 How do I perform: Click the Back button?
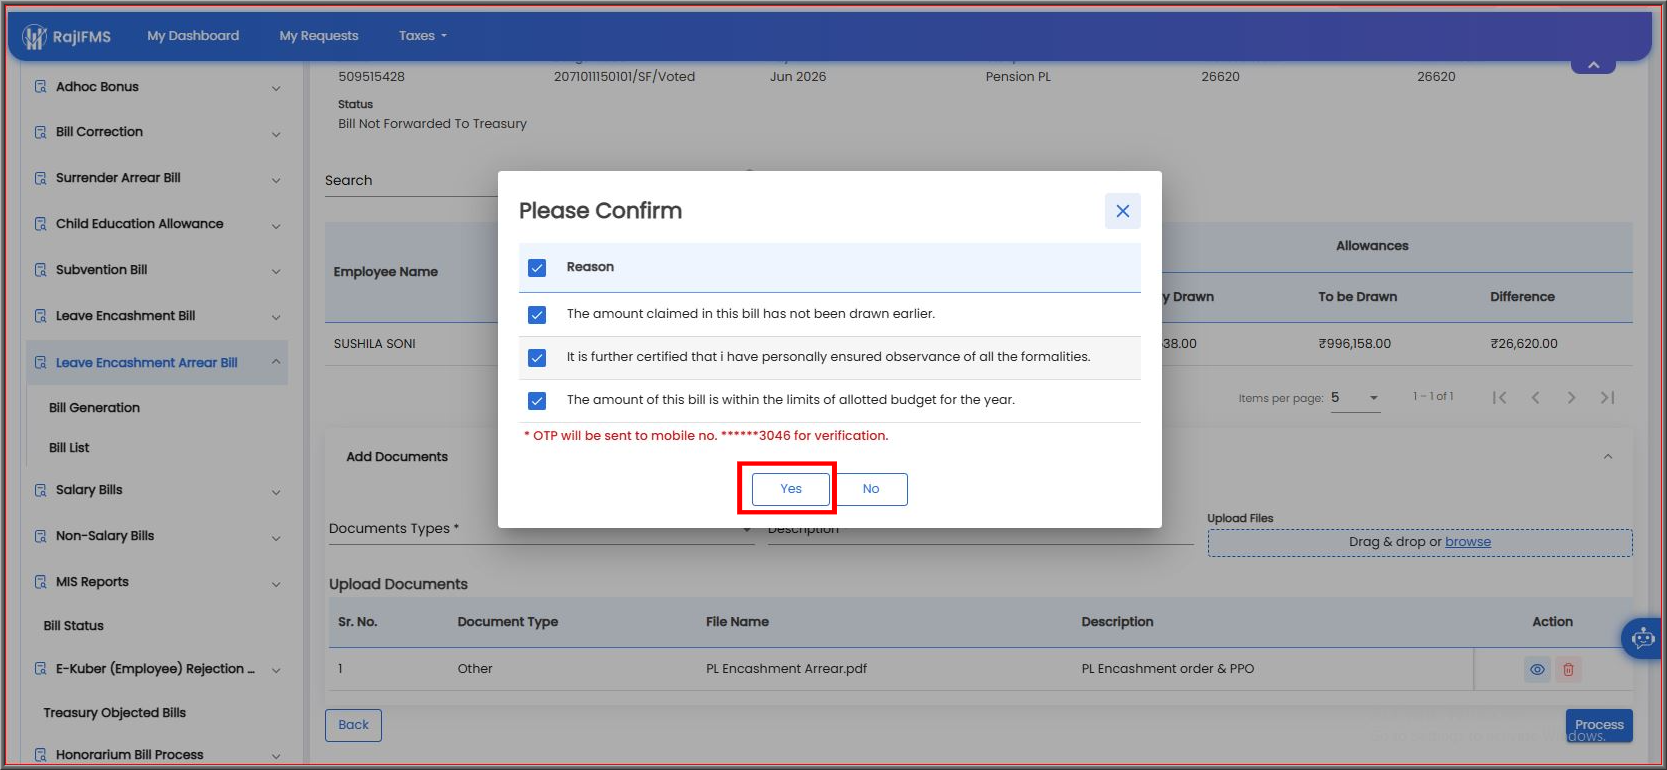point(353,725)
